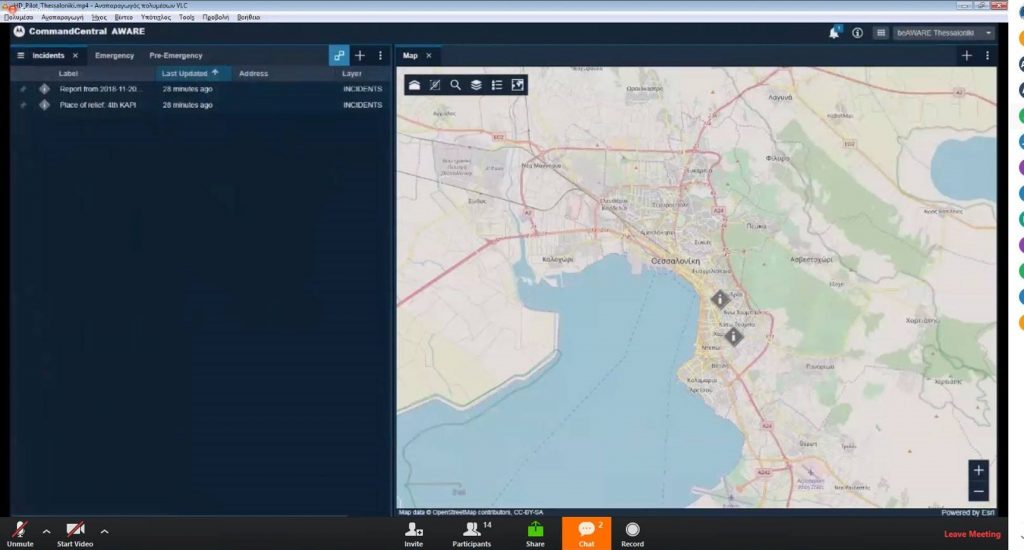
Task: Open the VLC Βοήθεια menu
Action: pyautogui.click(x=248, y=17)
